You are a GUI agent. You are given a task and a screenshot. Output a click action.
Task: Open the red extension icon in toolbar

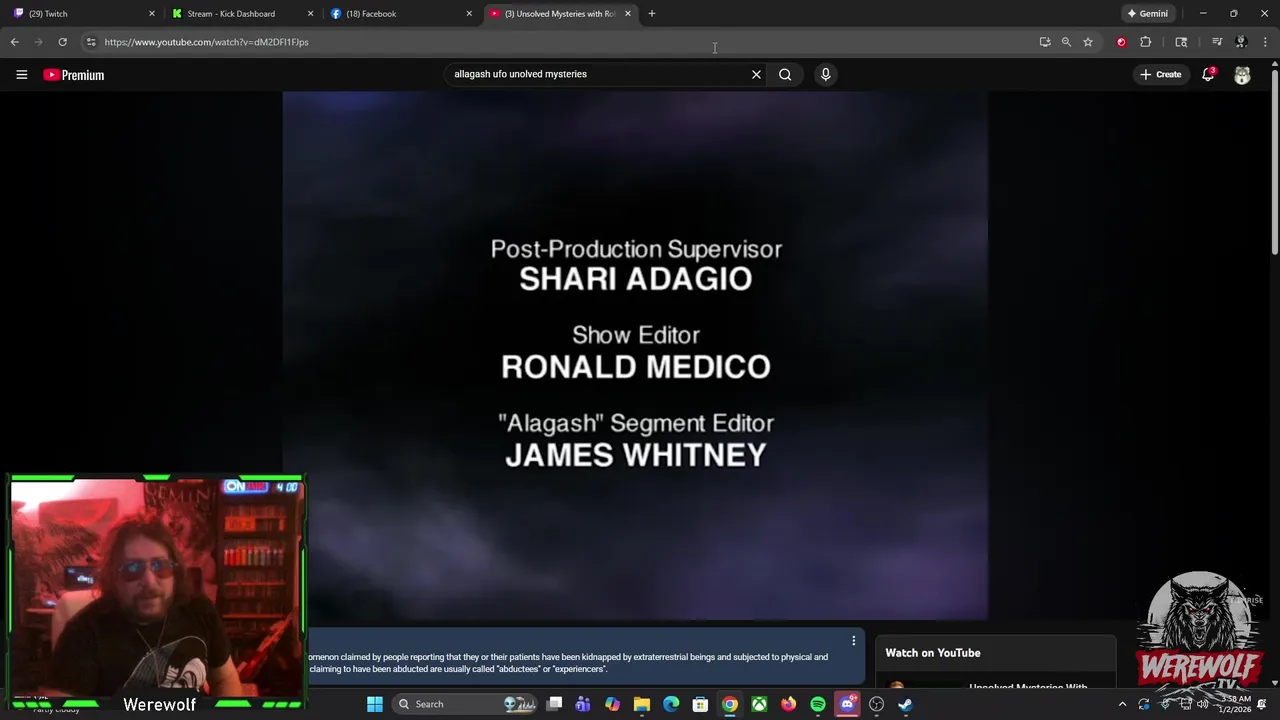(1121, 42)
